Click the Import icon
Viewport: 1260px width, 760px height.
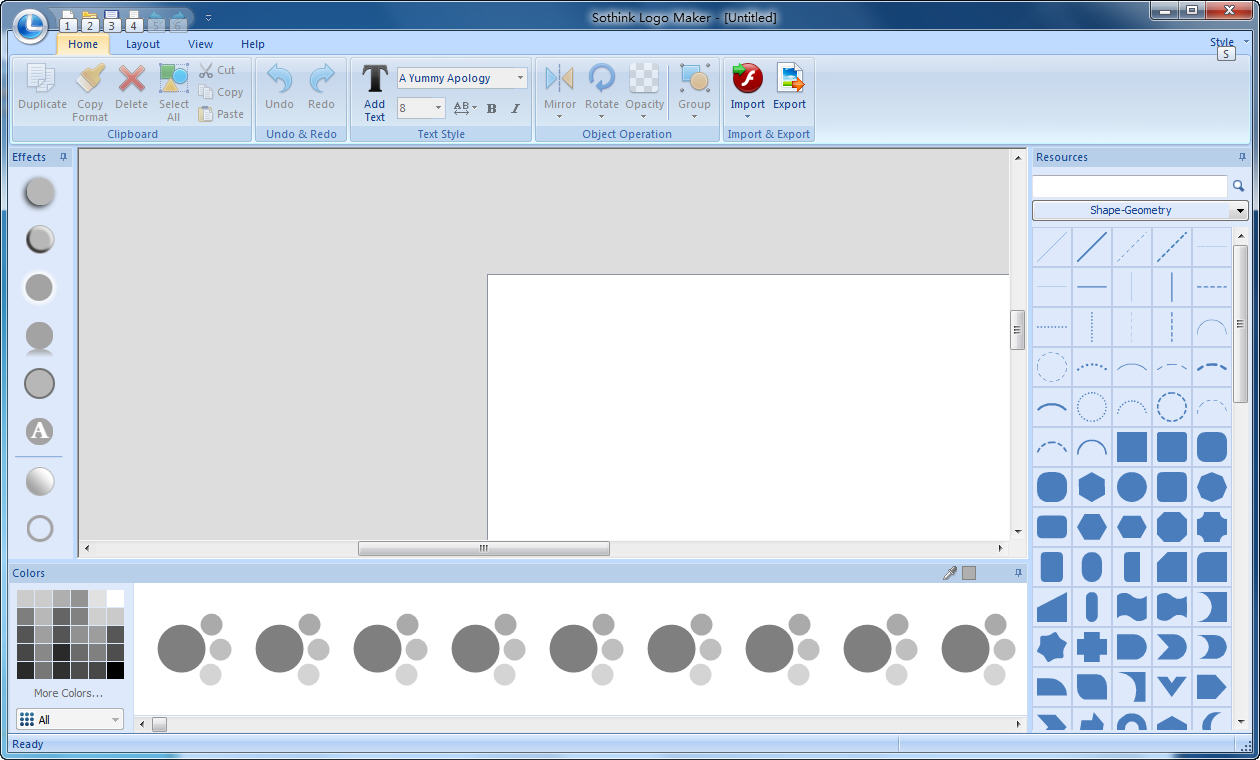pos(747,79)
